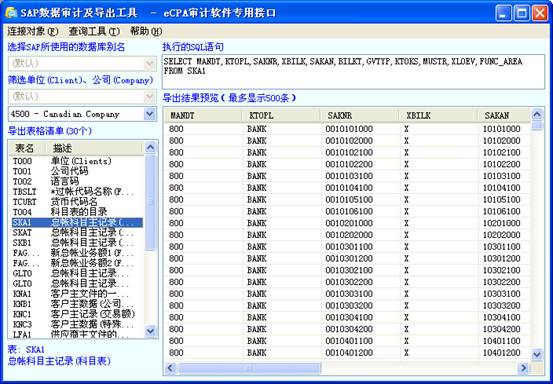Expand the database alias dropdown
Viewport: 553px width, 384px height.
[150, 64]
